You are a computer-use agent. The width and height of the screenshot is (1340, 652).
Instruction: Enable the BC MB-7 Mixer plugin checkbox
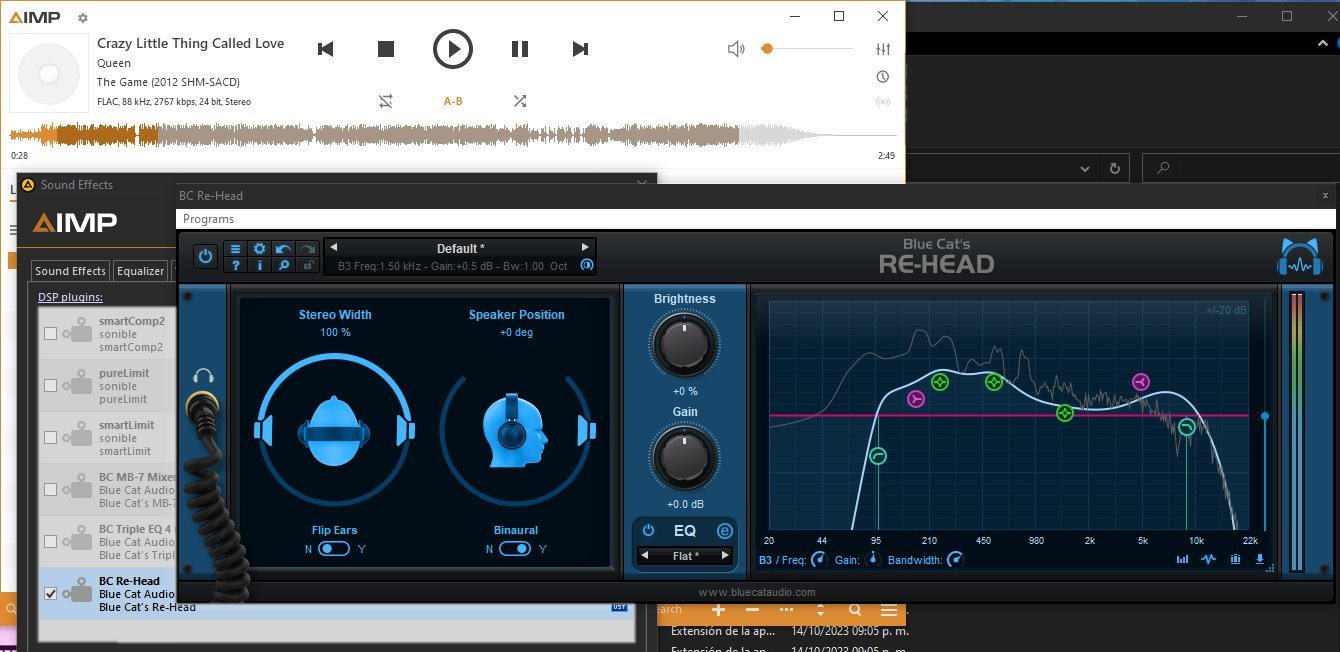(50, 490)
